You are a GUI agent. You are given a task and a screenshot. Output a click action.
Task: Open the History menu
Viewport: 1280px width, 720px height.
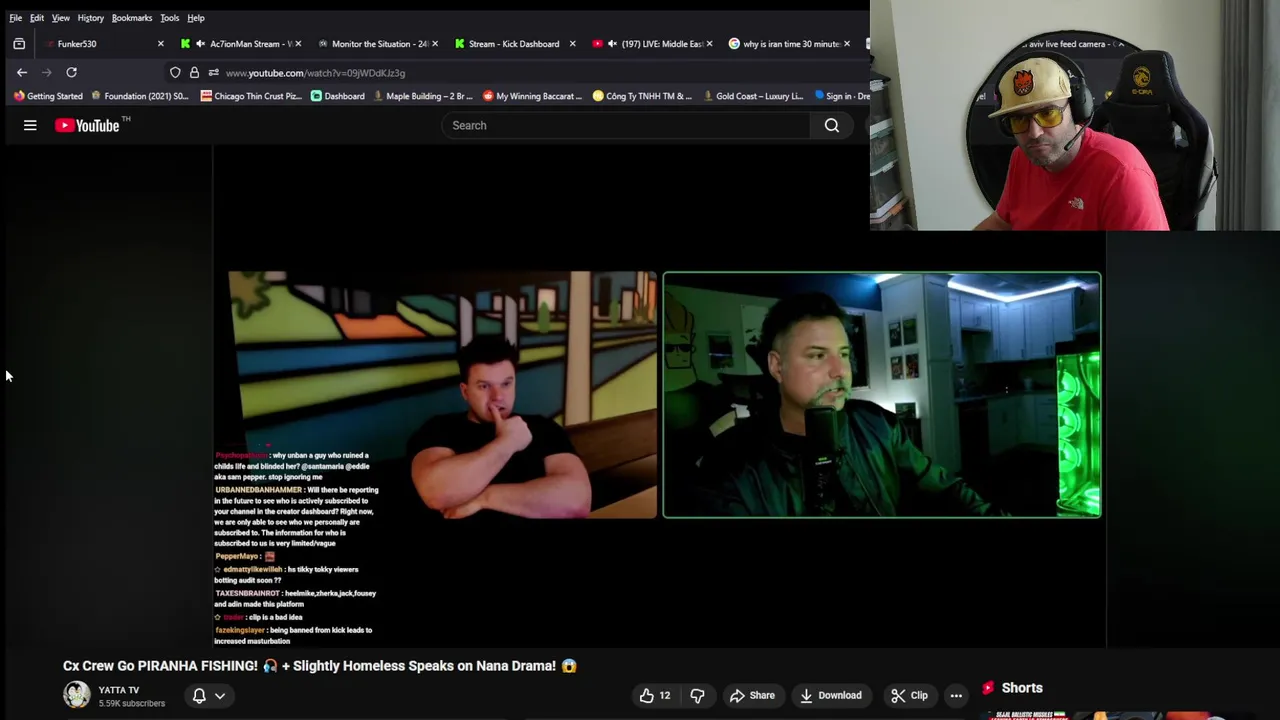(91, 18)
